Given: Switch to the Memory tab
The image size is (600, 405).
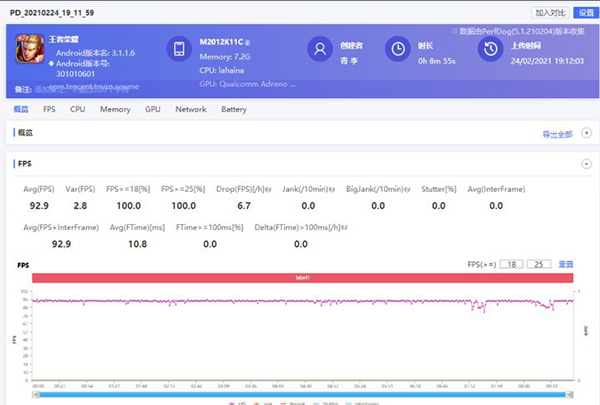Looking at the screenshot, I should (x=115, y=109).
